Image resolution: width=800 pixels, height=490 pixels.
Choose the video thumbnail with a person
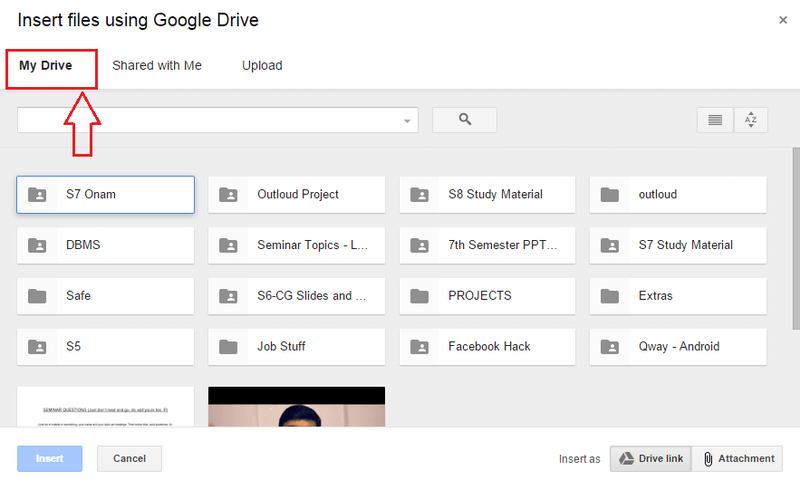click(x=296, y=407)
